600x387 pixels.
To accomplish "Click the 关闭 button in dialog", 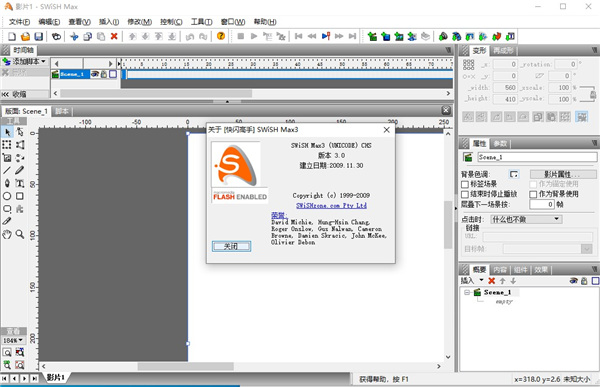I will point(232,246).
